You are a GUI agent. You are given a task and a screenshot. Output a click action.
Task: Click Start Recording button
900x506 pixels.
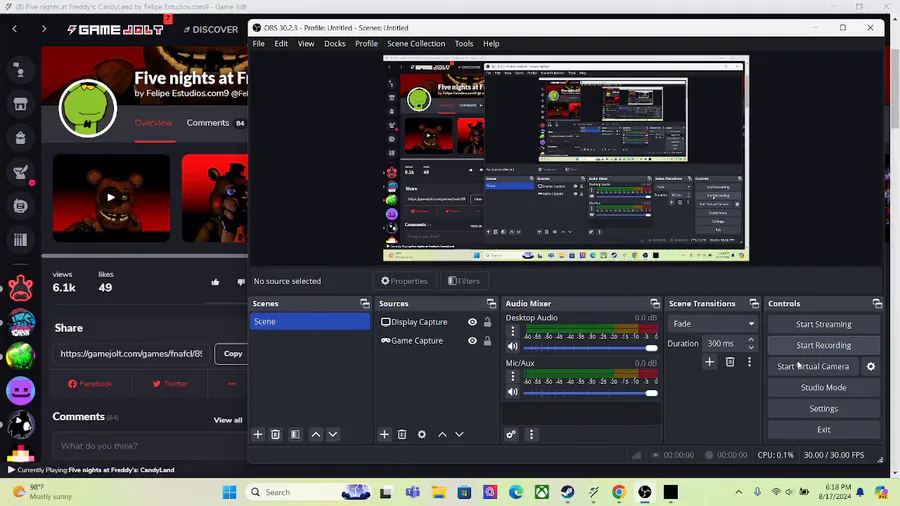824,345
